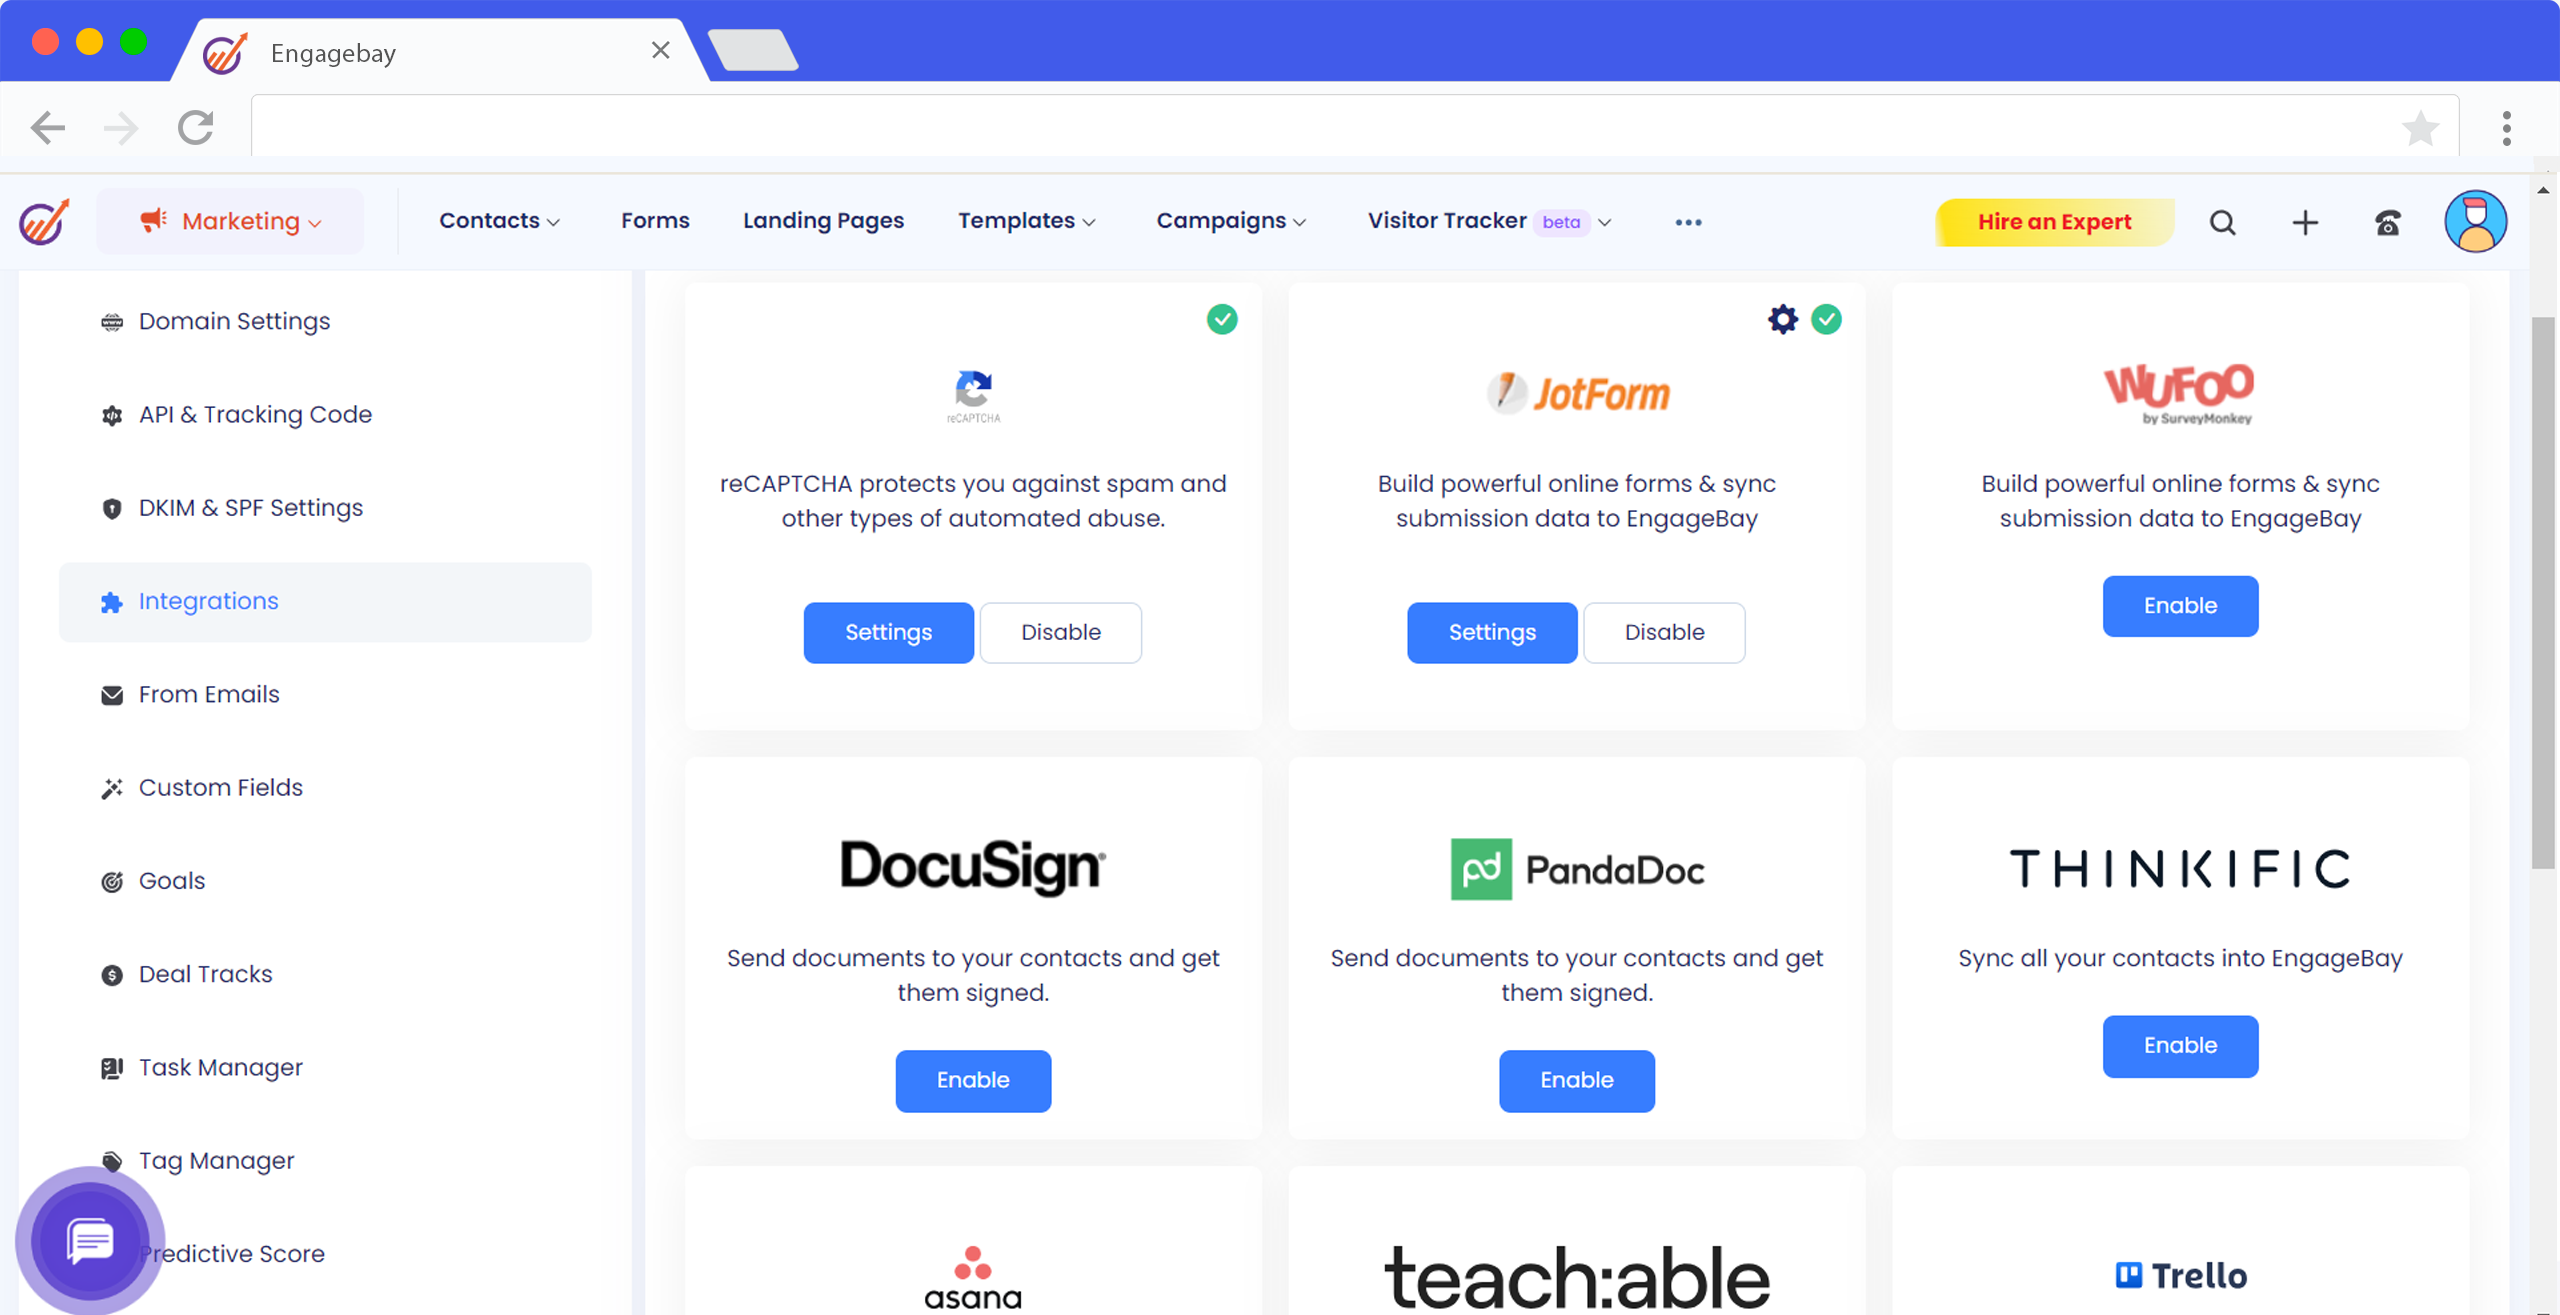Click the plus add-new icon

(2305, 222)
